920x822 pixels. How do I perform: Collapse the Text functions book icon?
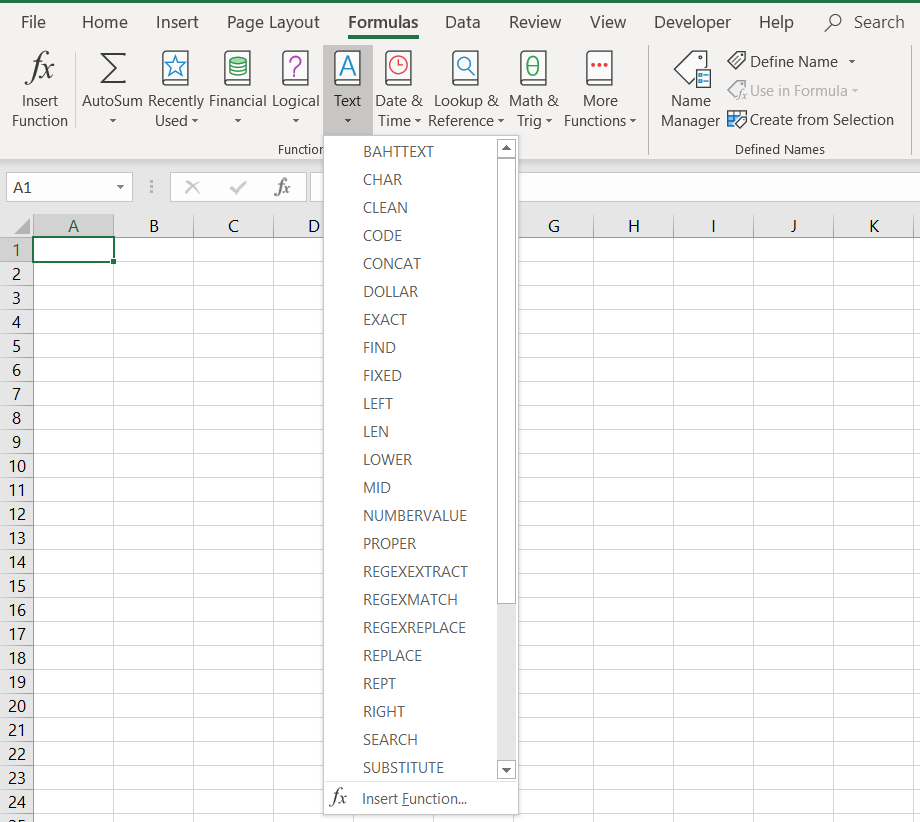tap(347, 68)
